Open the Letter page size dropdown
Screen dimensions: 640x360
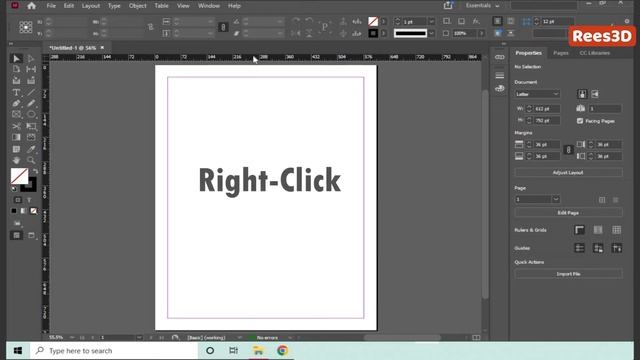537,94
